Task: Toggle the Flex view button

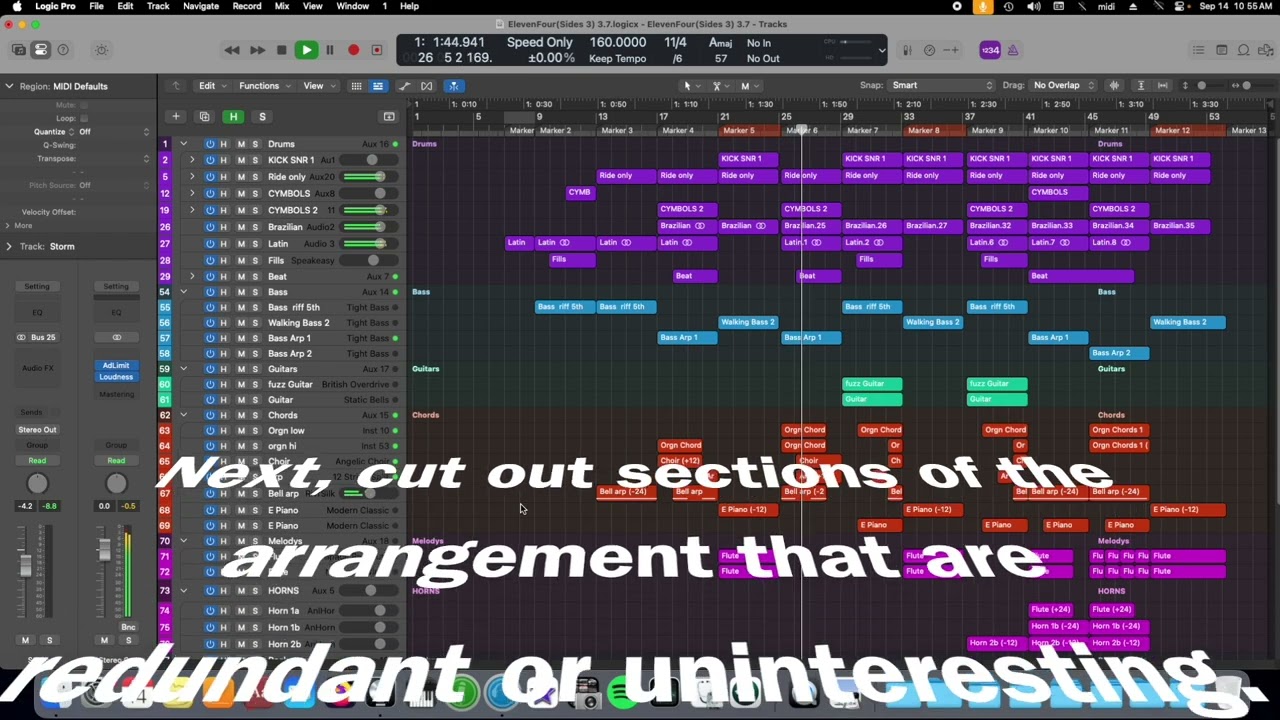Action: [427, 86]
